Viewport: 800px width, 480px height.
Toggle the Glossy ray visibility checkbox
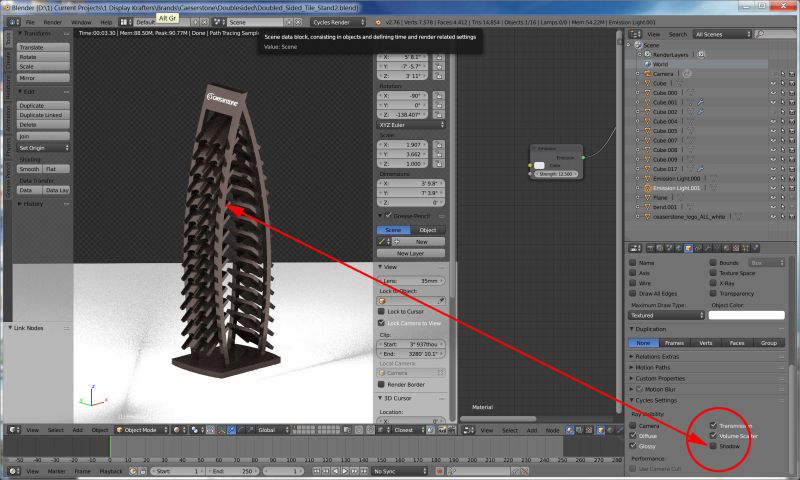633,446
